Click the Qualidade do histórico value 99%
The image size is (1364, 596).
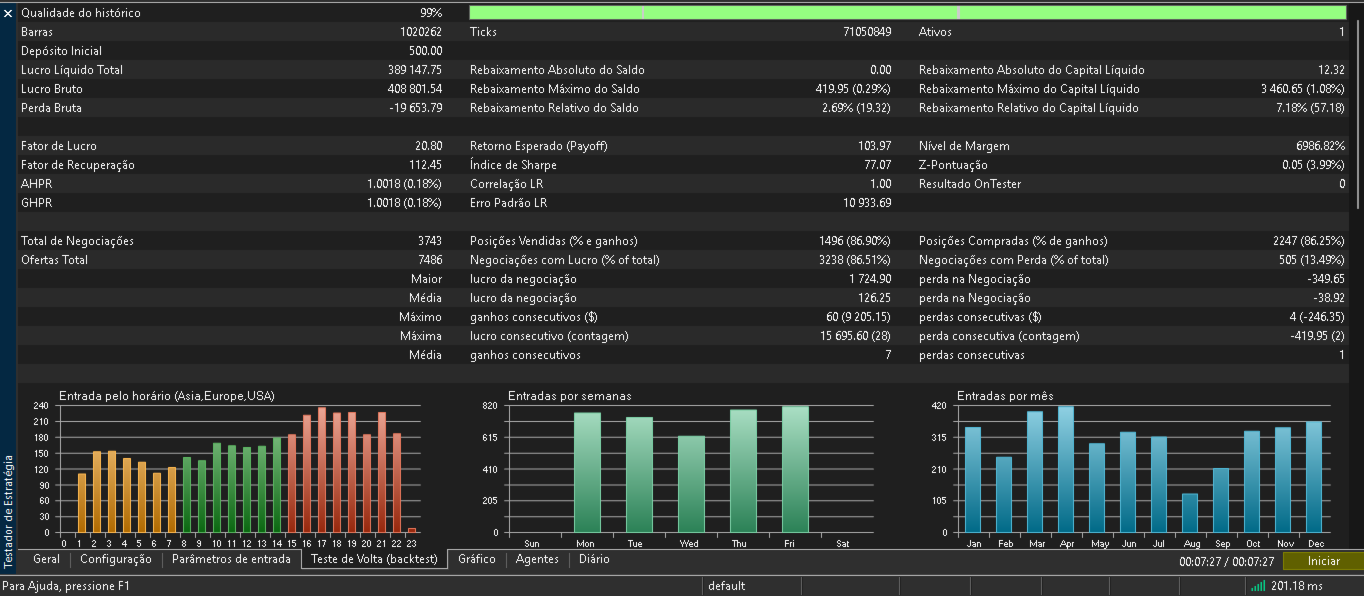tap(431, 13)
